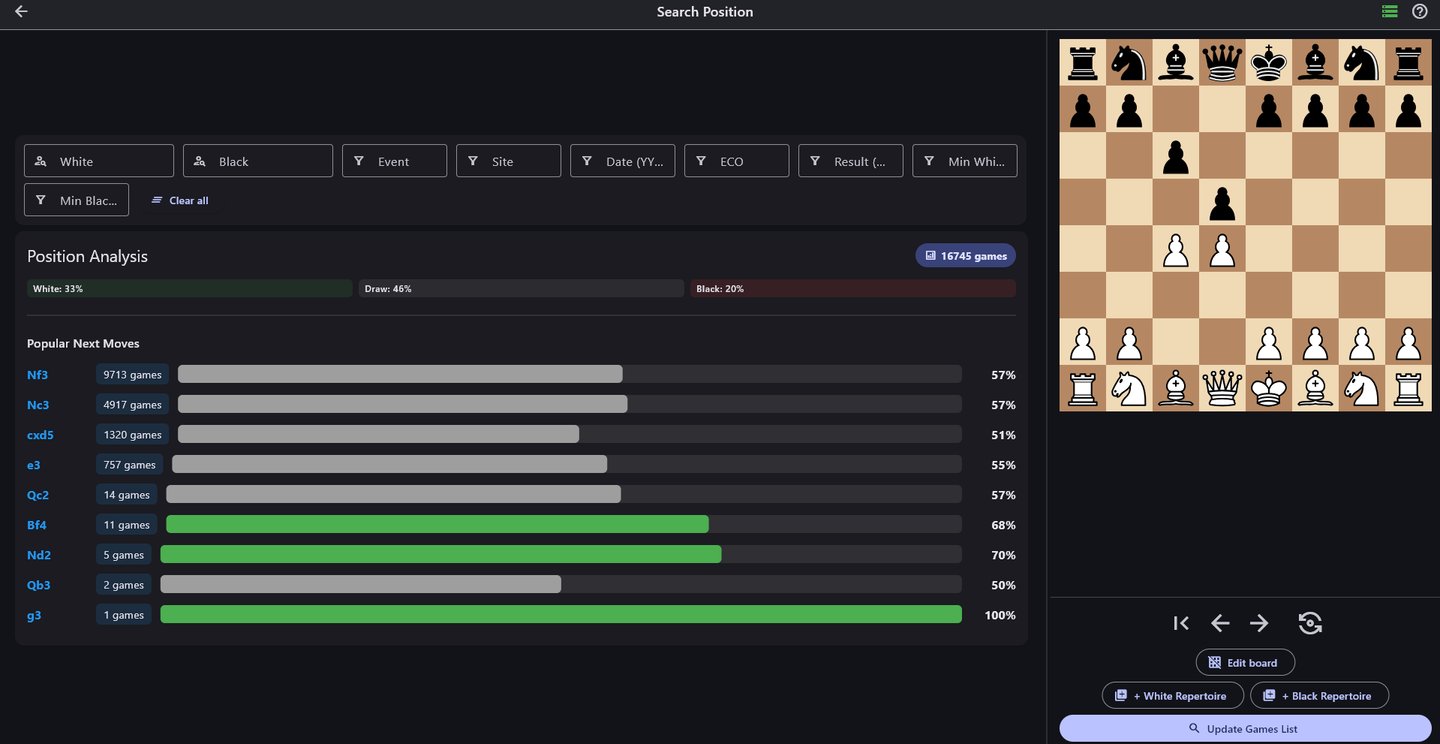Viewport: 1440px width, 744px height.
Task: Select the white bishop on c1
Action: 1176,387
